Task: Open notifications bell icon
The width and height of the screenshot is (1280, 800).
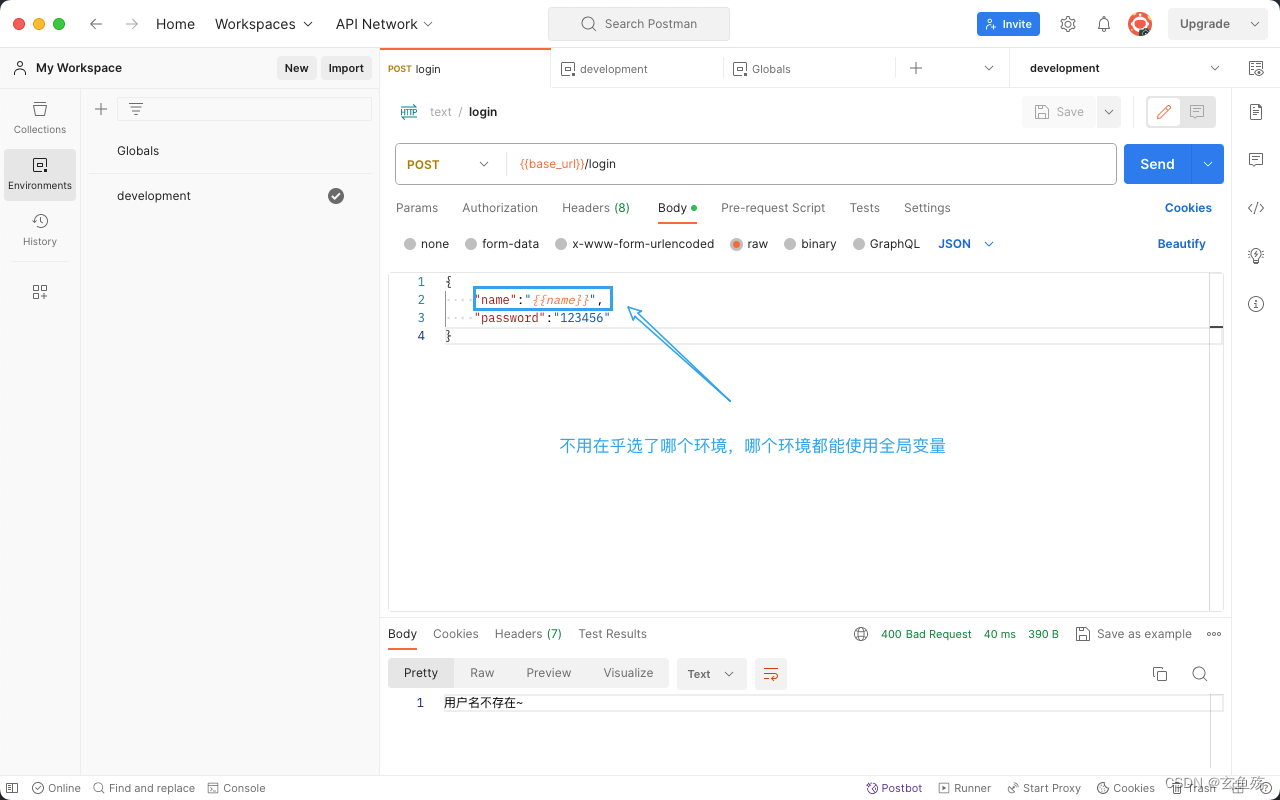Action: click(1104, 24)
